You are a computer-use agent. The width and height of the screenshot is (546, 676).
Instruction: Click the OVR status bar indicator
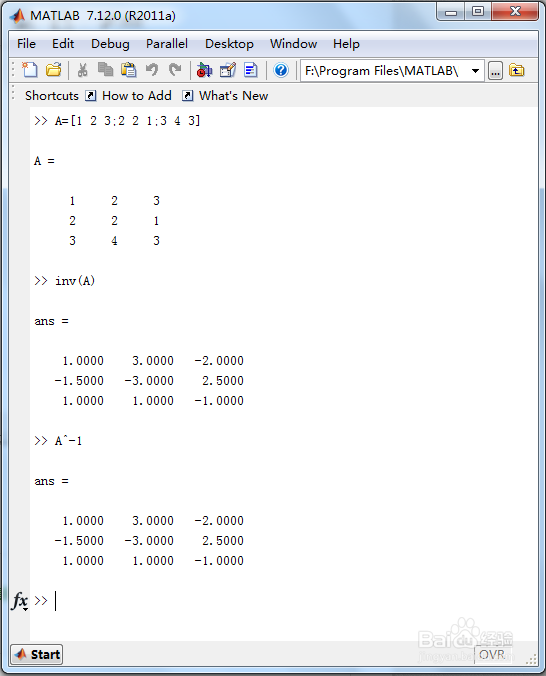click(492, 655)
